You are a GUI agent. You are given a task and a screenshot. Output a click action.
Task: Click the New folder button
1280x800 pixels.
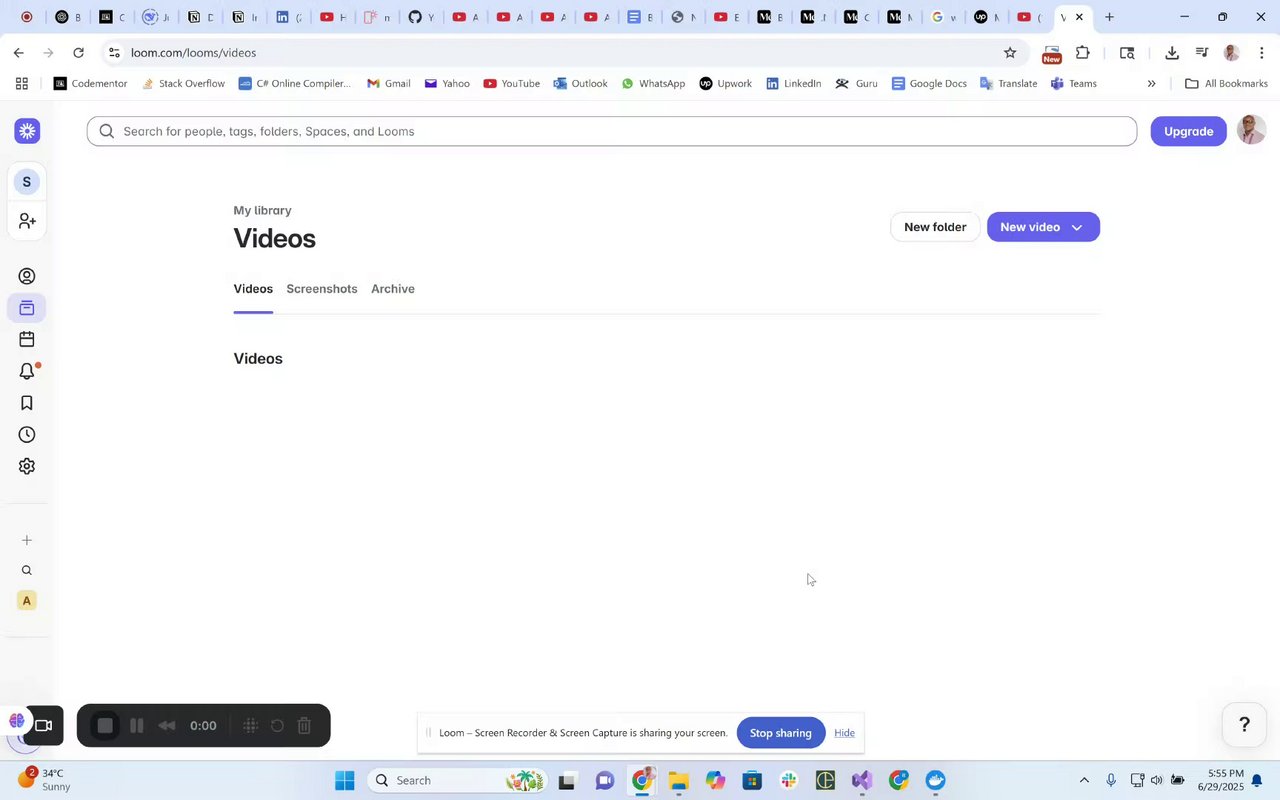pyautogui.click(x=935, y=227)
